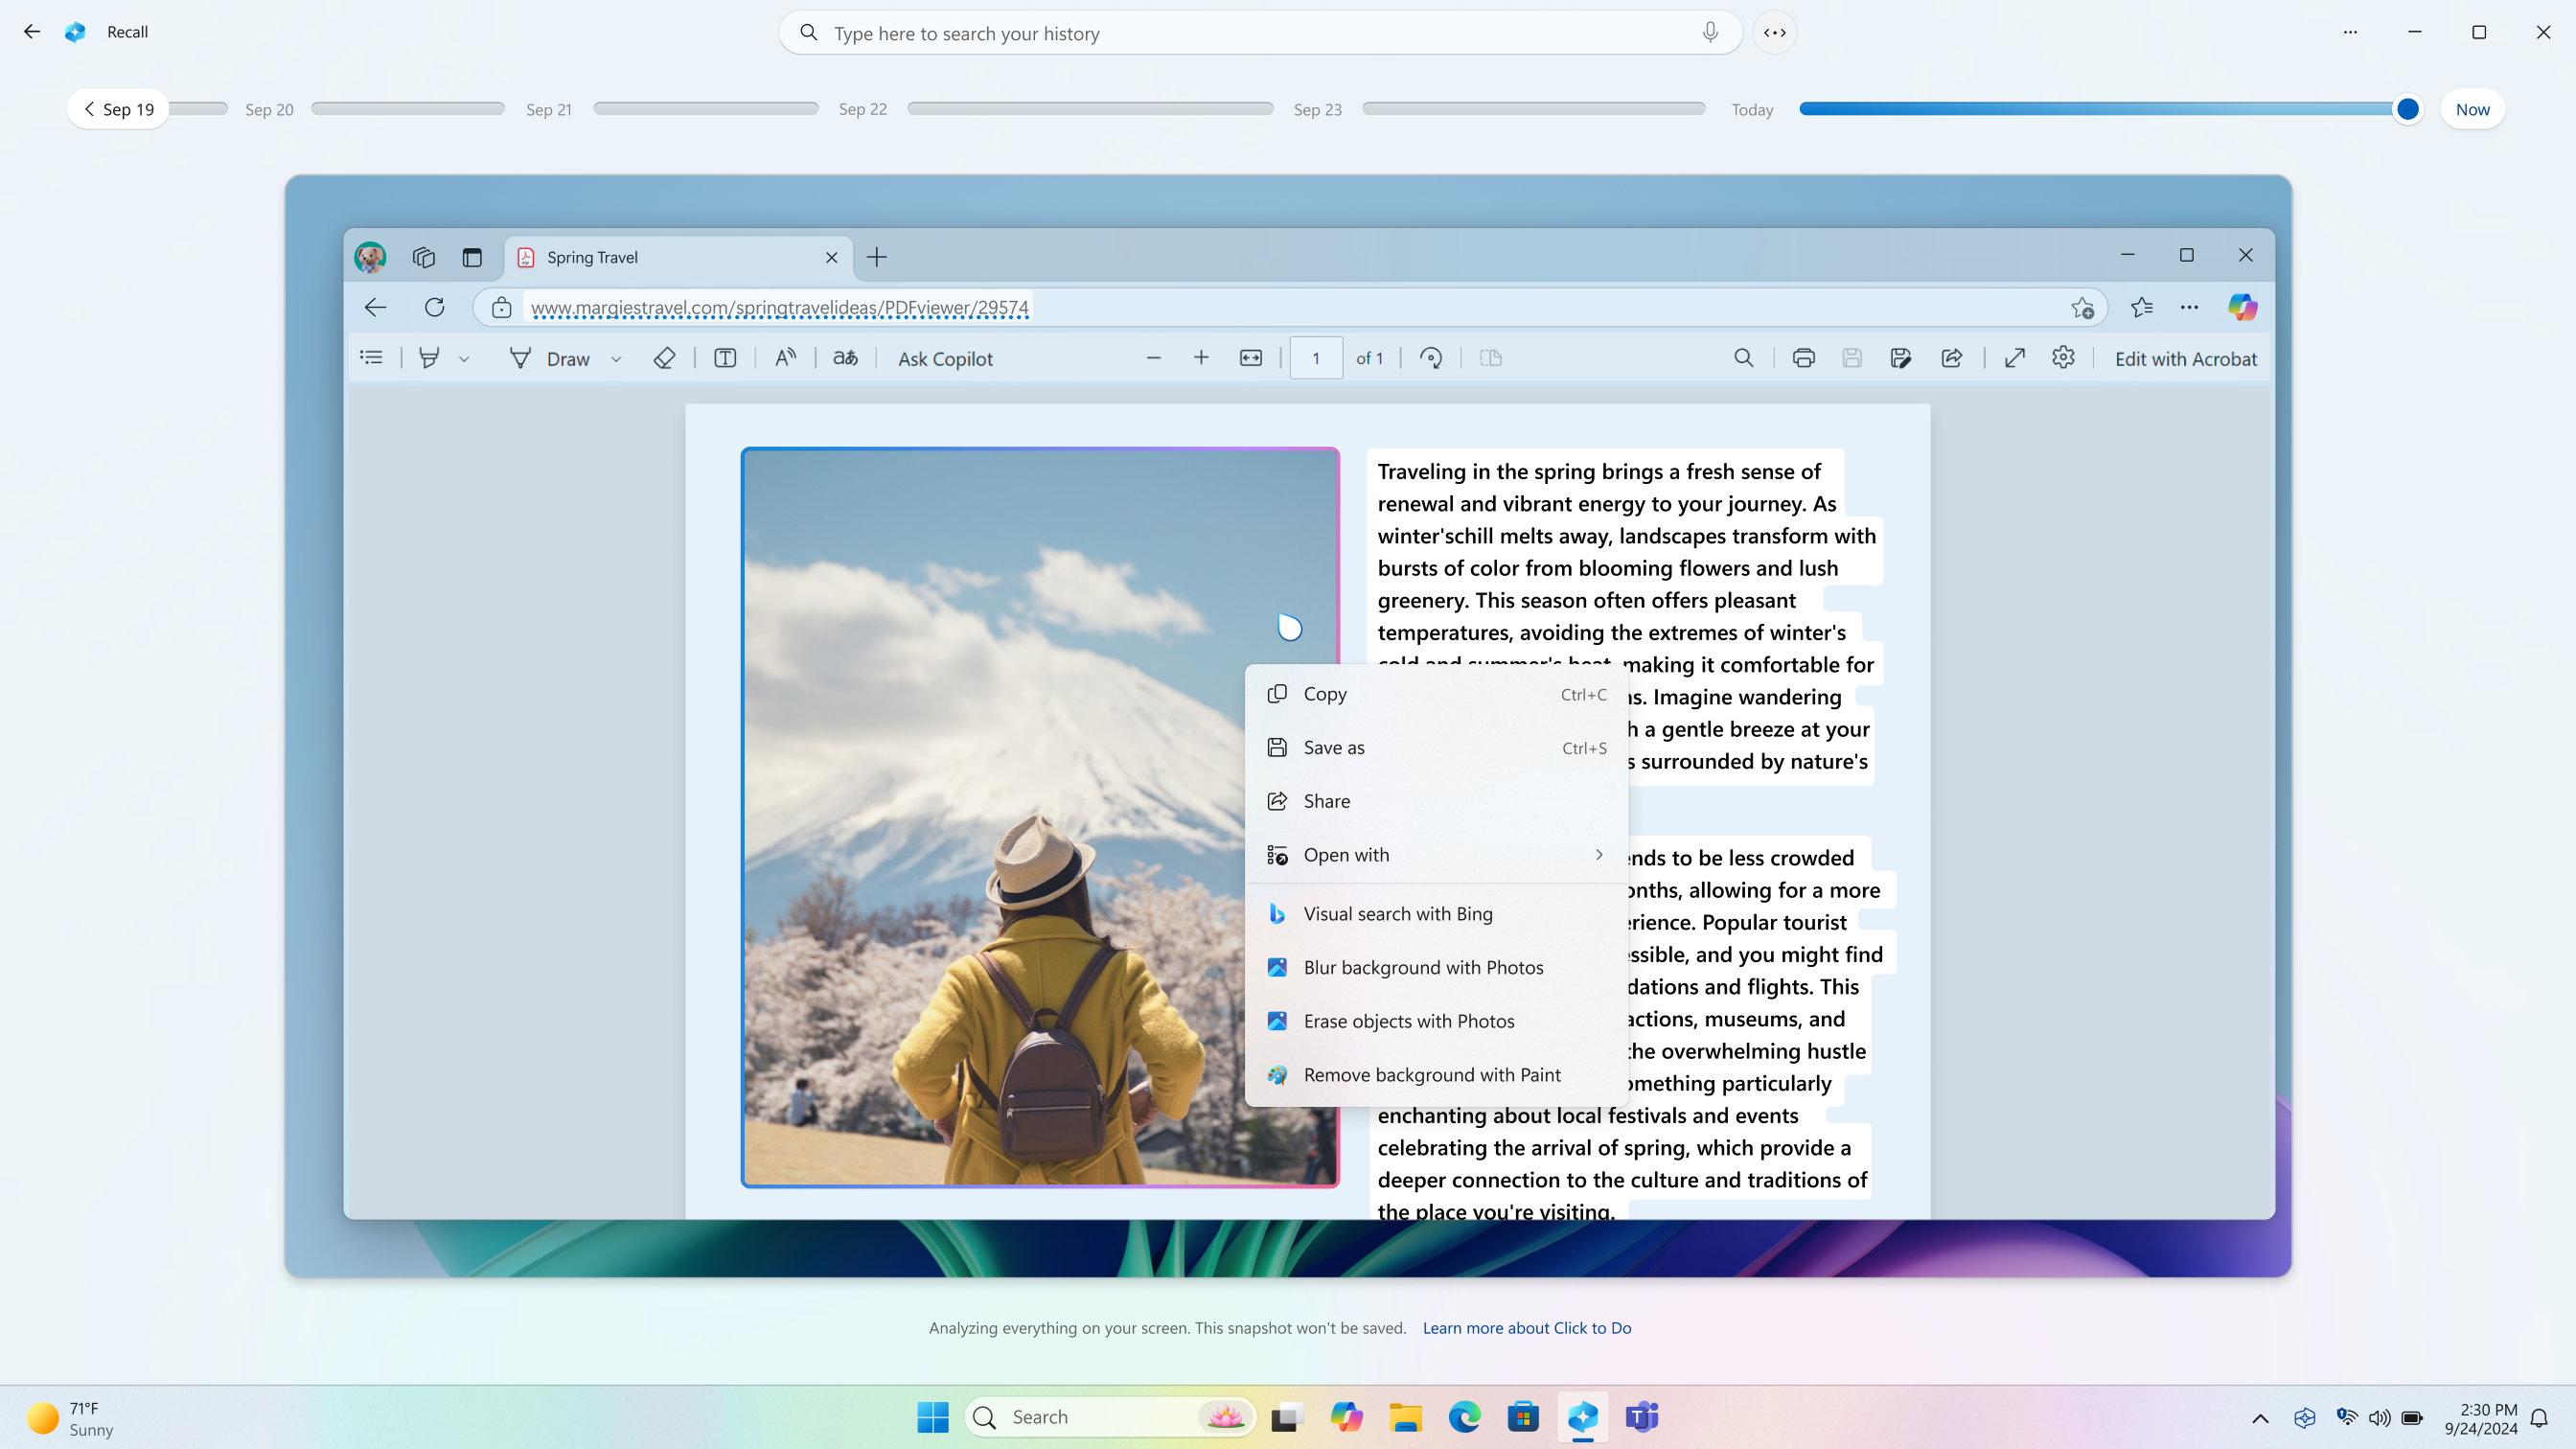Click the Ask Copilot button
Screen dimensions: 2576x1449
tap(945, 357)
